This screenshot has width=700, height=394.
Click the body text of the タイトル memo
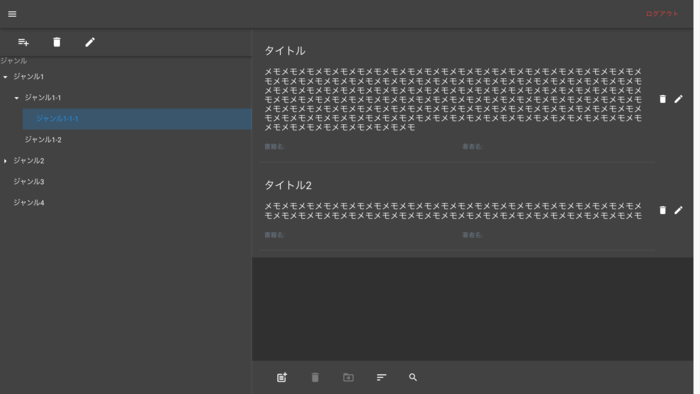(x=453, y=100)
